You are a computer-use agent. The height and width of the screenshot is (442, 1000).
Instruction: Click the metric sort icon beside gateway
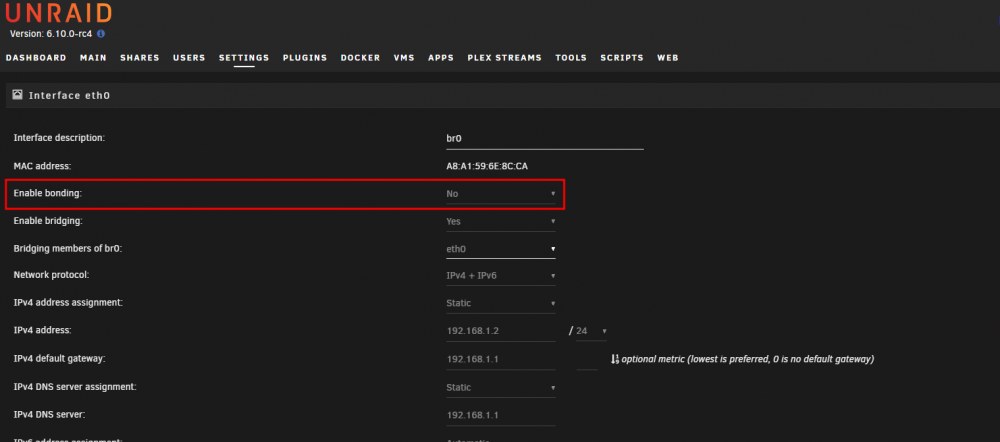615,359
